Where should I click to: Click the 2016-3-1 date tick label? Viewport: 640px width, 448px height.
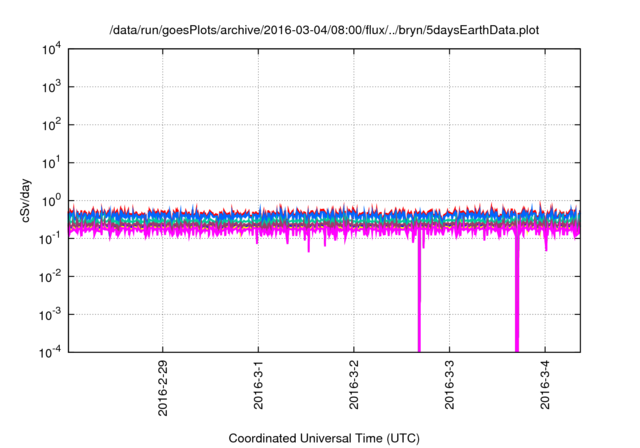258,385
